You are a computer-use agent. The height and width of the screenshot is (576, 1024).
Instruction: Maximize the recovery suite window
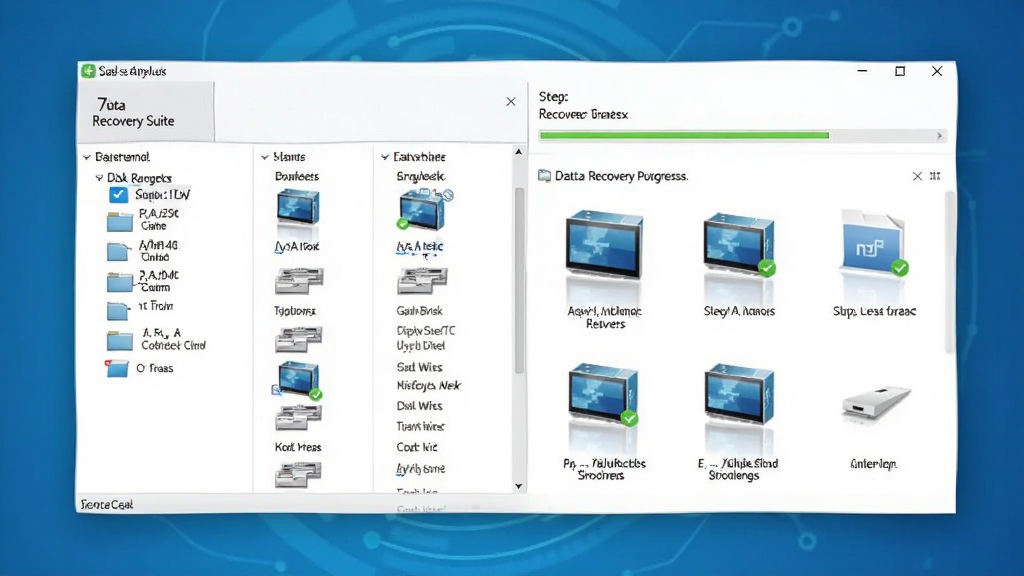pos(900,71)
